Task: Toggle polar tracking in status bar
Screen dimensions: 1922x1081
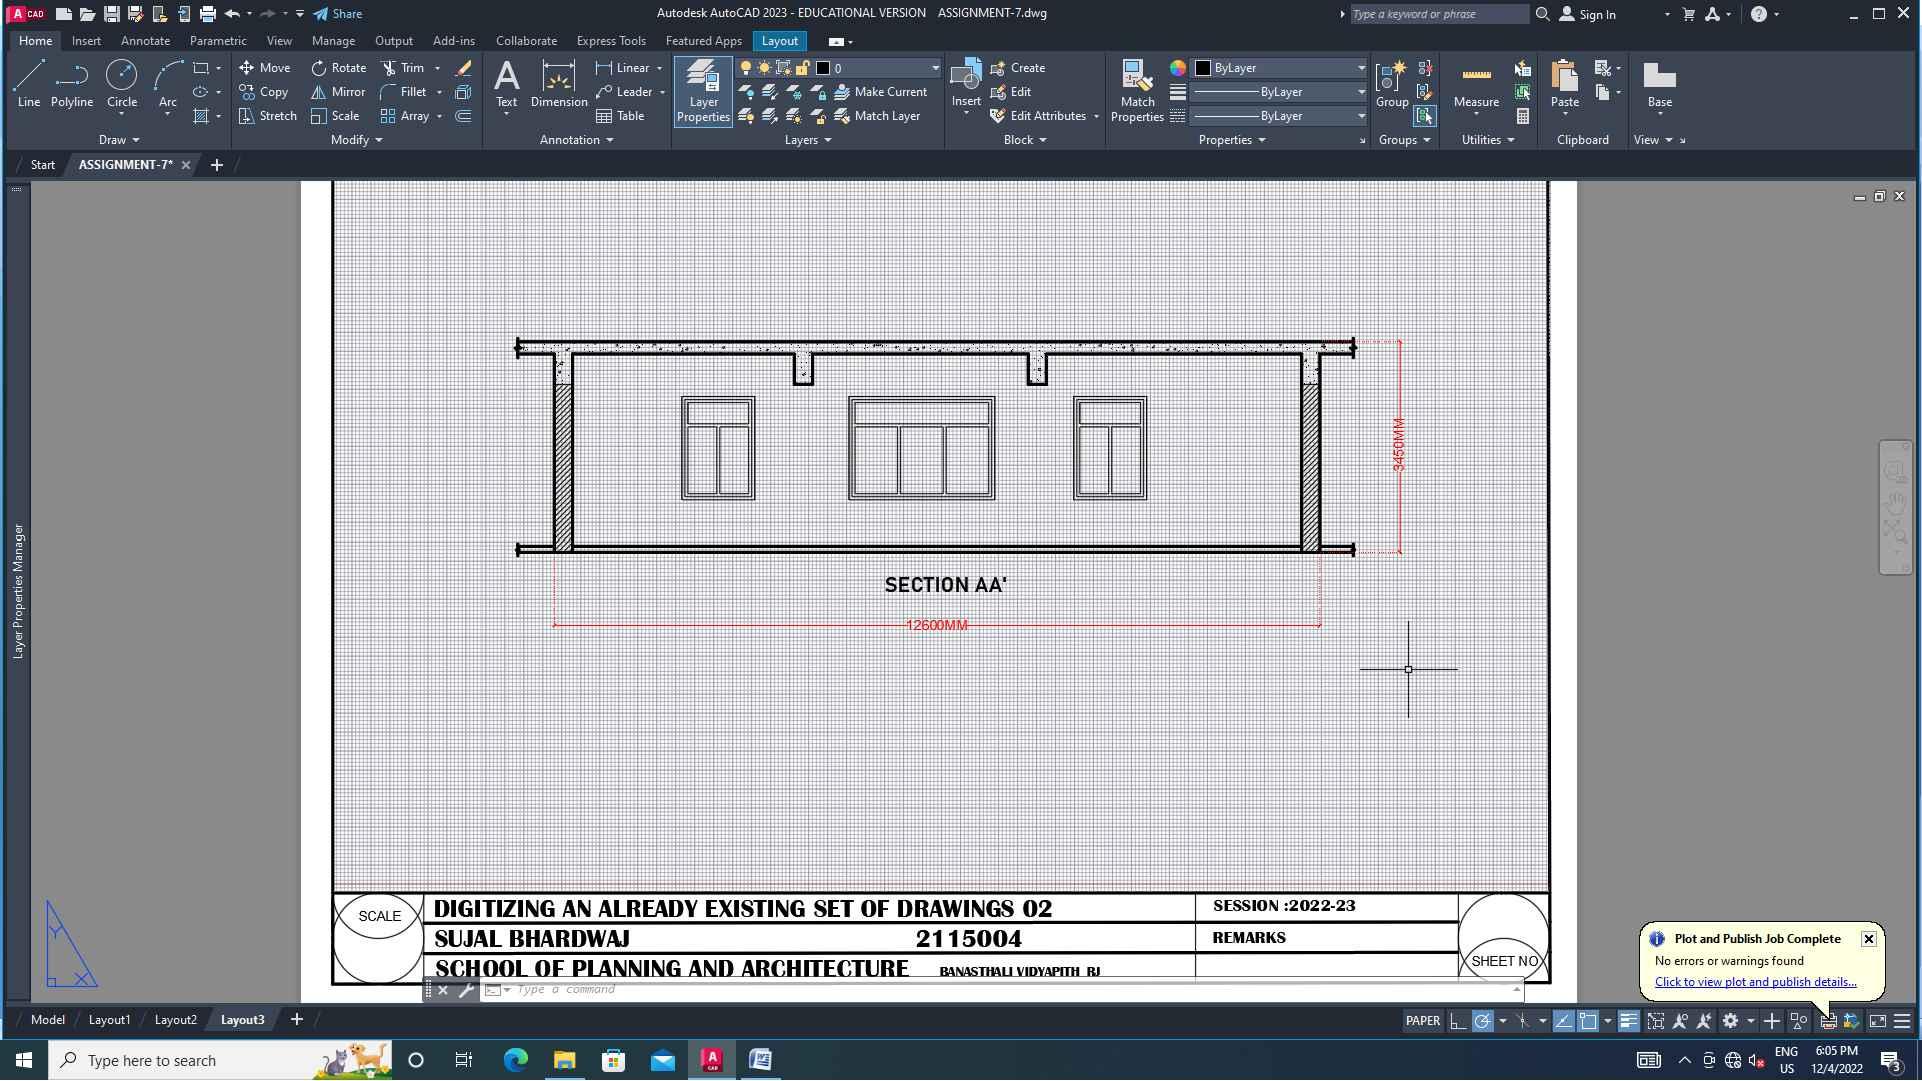Action: [x=1482, y=1021]
